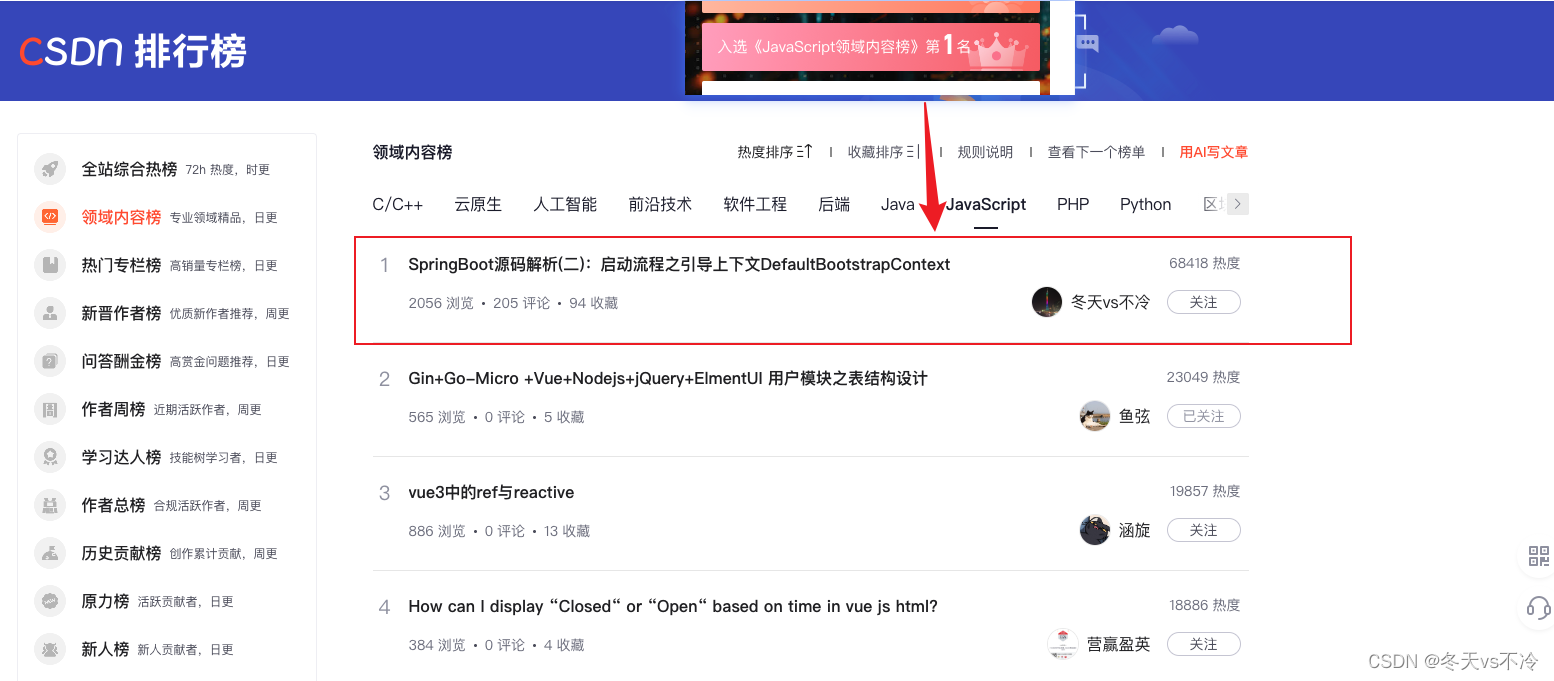Screen dimensions: 1554x681
Task: Click the rocket icon for 全站综合热榜
Action: point(50,169)
